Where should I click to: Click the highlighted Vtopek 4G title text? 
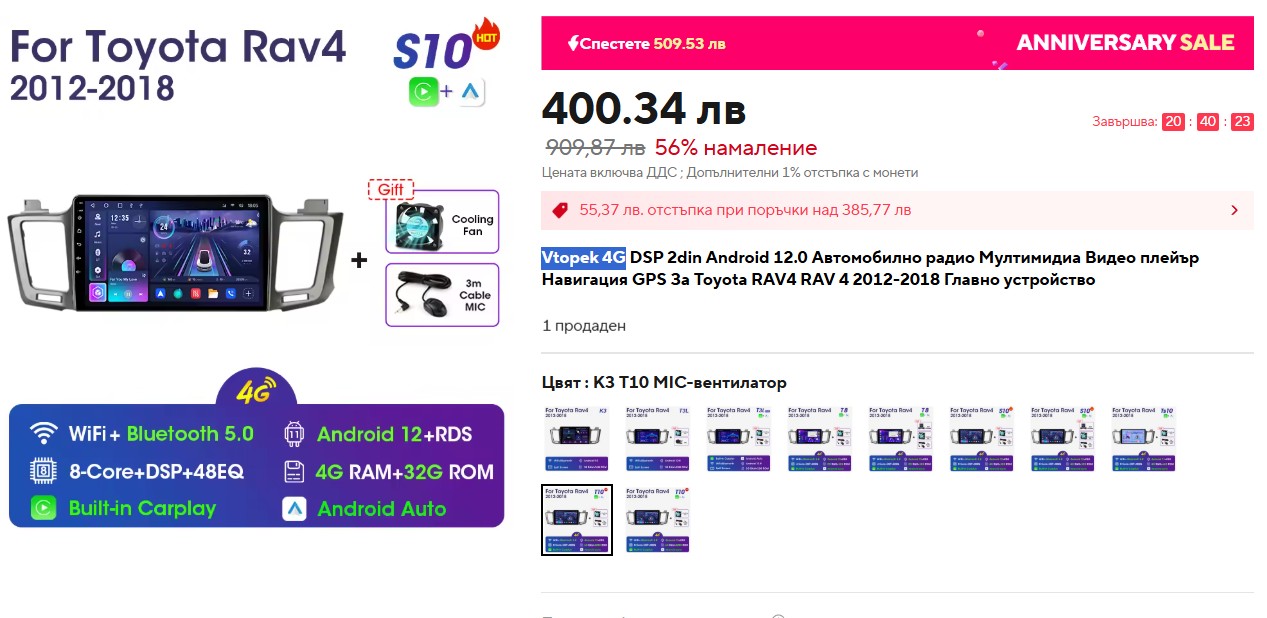coord(583,258)
